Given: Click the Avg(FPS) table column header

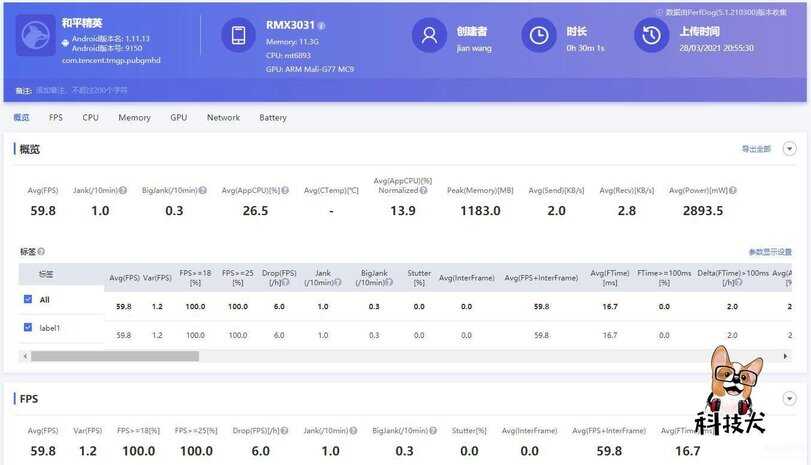Looking at the screenshot, I should pyautogui.click(x=124, y=278).
